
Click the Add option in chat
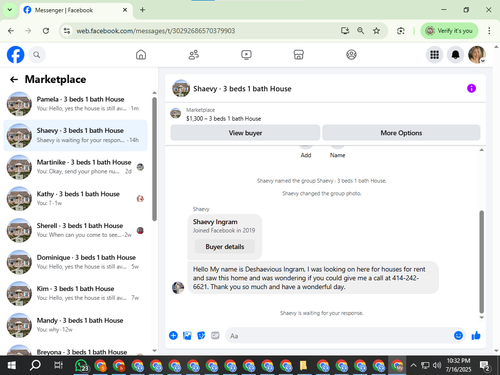point(306,155)
